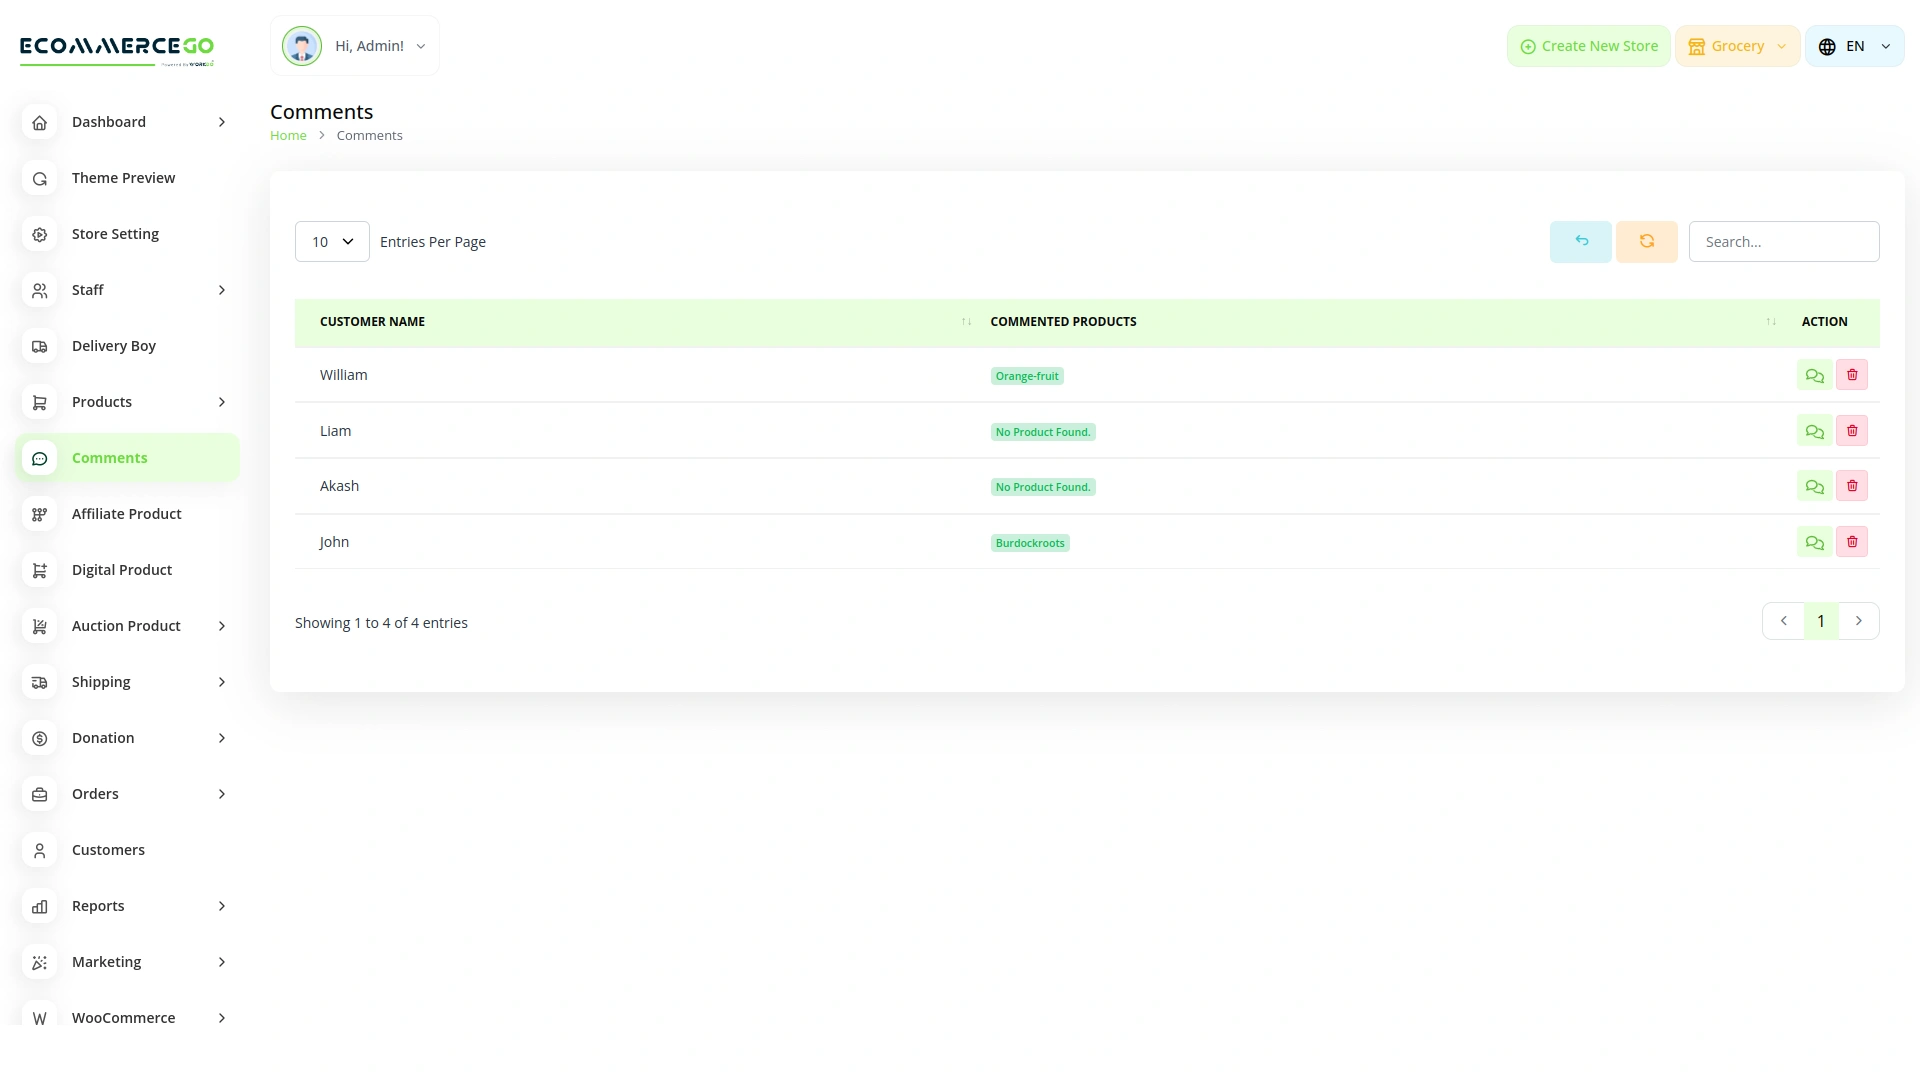Select the Theme Preview icon in sidebar
Image resolution: width=1920 pixels, height=1080 pixels.
[x=39, y=178]
